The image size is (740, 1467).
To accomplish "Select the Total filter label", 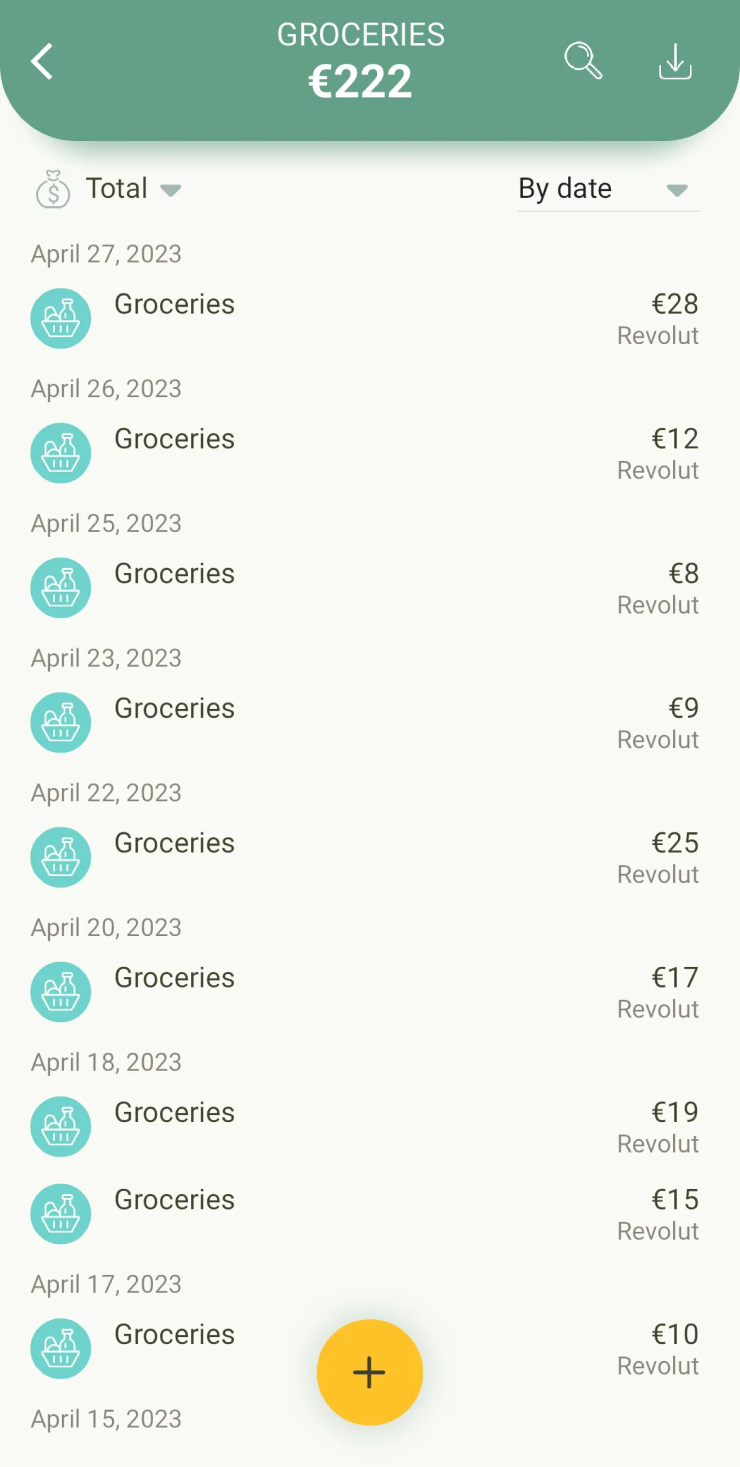I will click(116, 188).
